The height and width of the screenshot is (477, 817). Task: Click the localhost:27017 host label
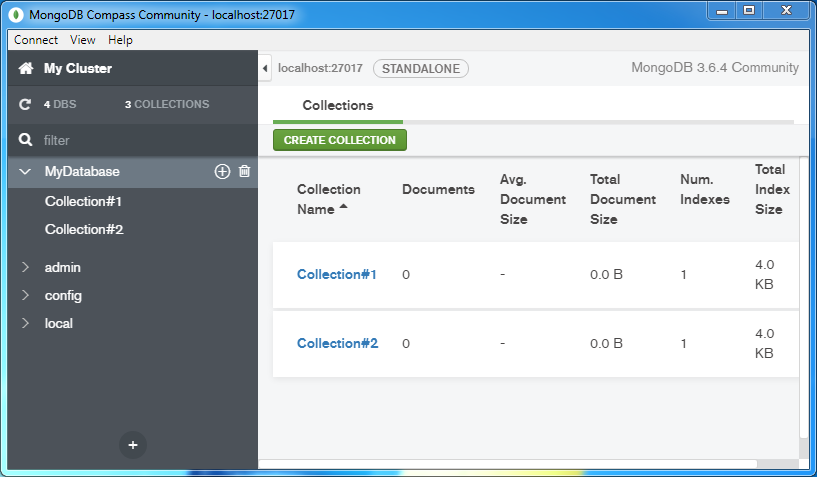click(320, 68)
